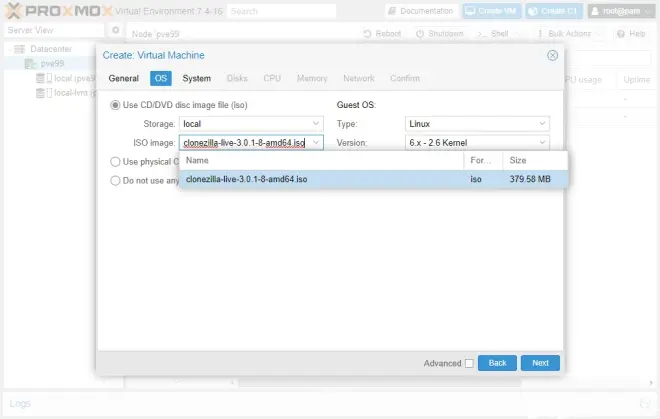Click the Uptime column header
Viewport: 660px width, 419px height.
click(636, 80)
